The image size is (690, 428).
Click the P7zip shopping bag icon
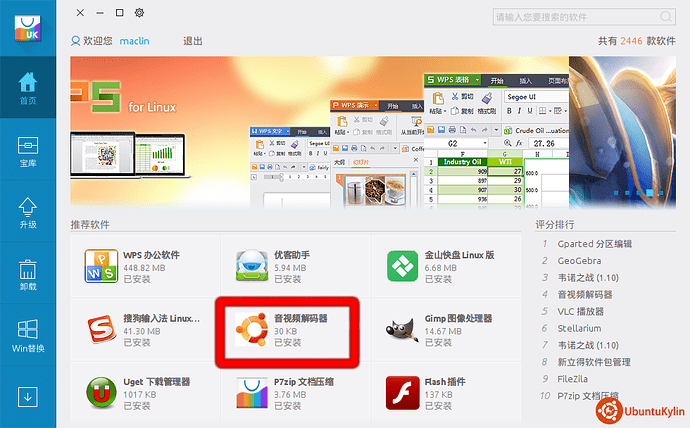tap(252, 393)
